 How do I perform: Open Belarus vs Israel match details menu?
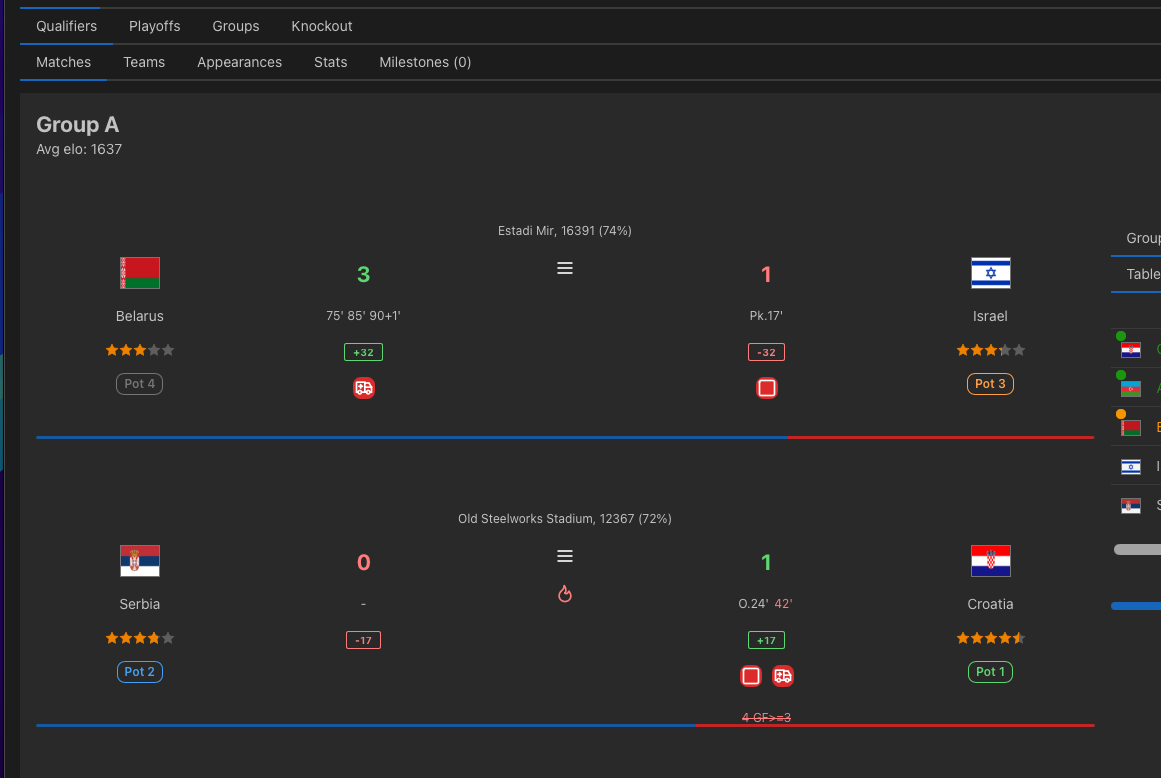(565, 268)
